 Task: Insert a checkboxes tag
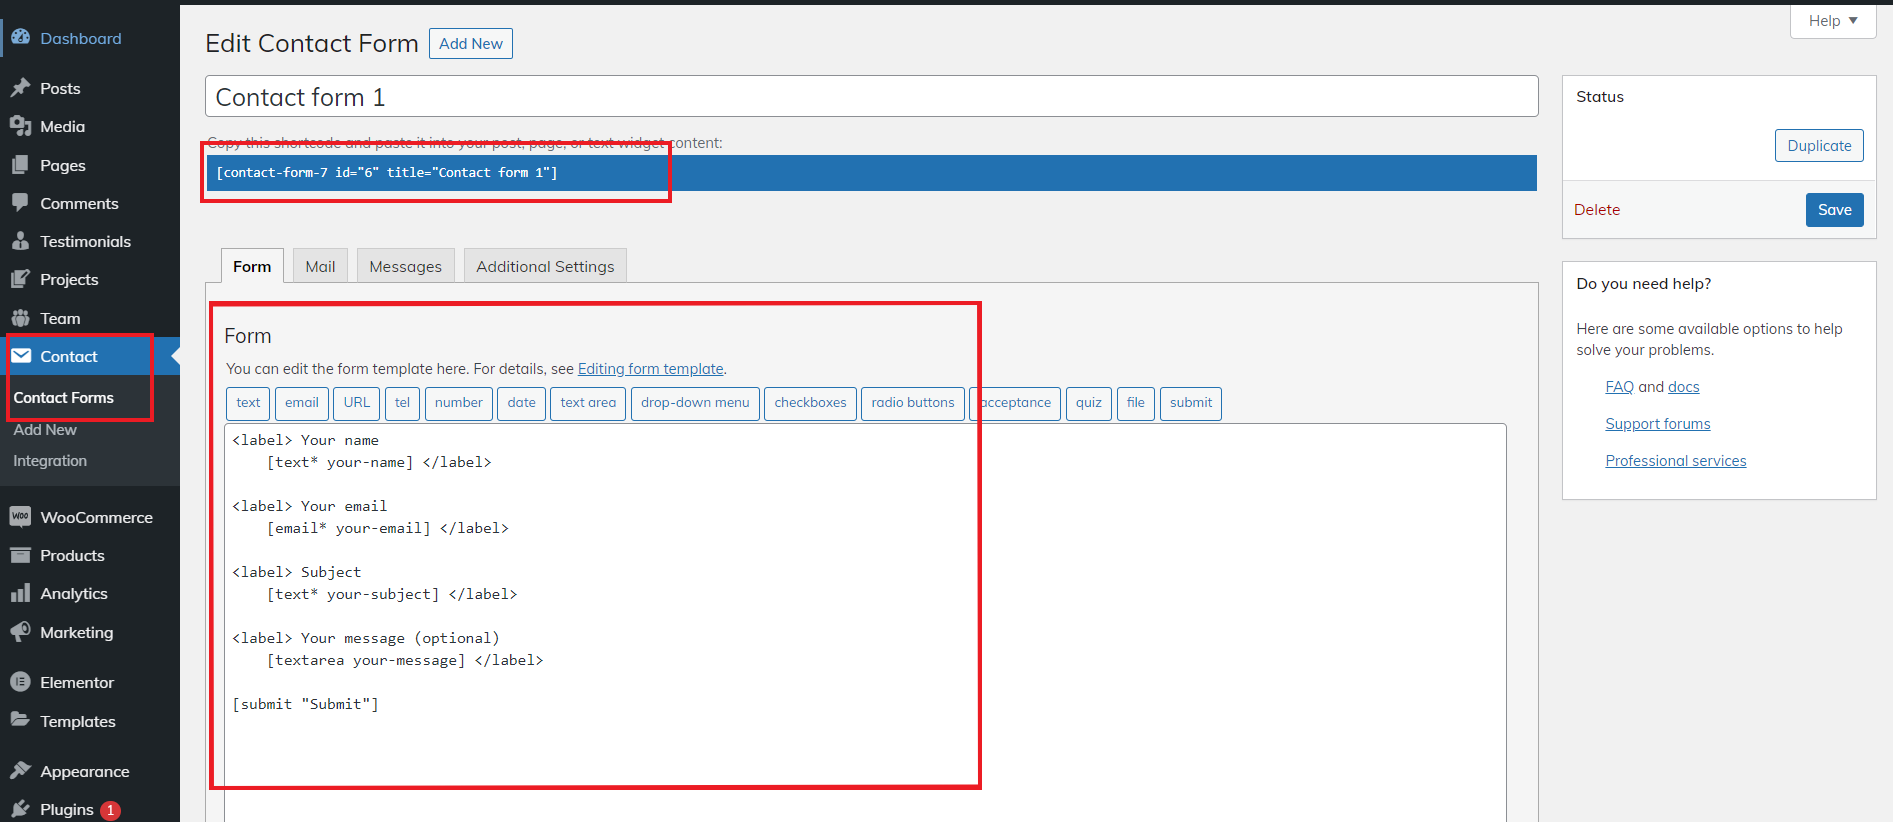[810, 403]
